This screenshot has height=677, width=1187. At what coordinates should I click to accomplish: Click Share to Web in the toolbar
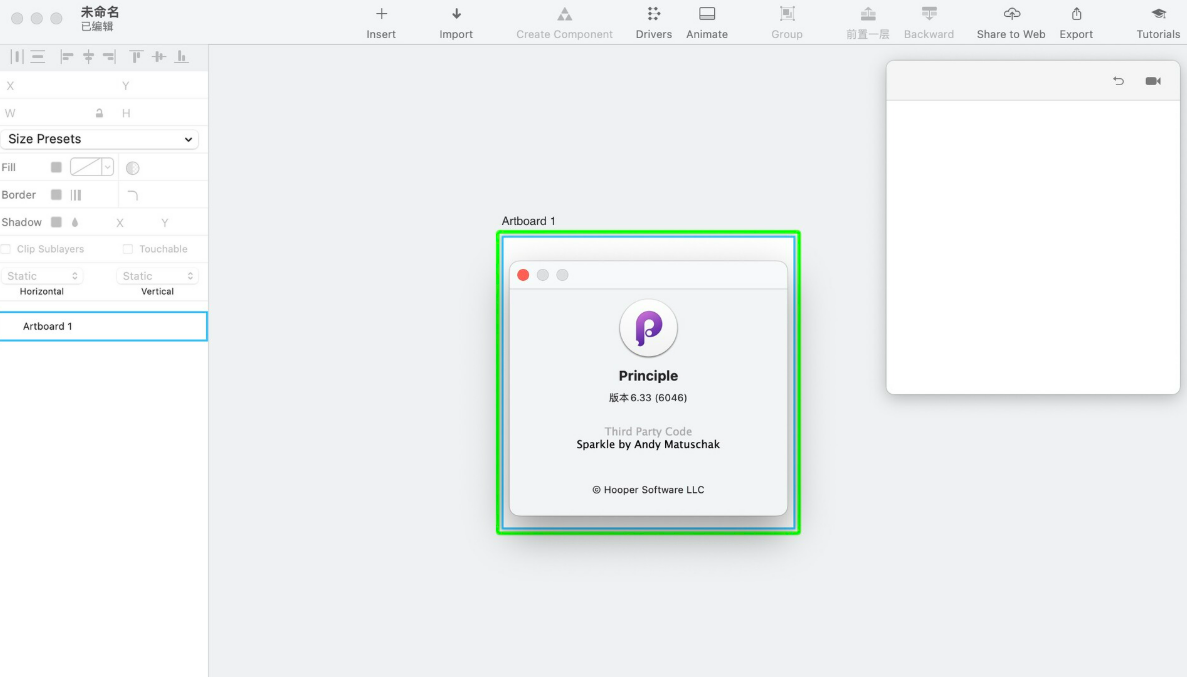tap(1011, 23)
